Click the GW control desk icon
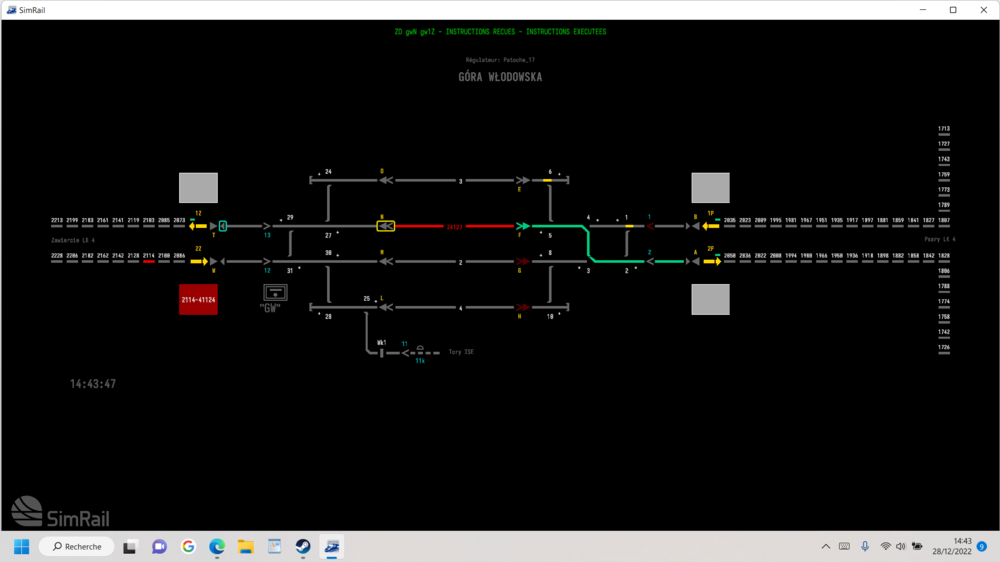 coord(274,292)
